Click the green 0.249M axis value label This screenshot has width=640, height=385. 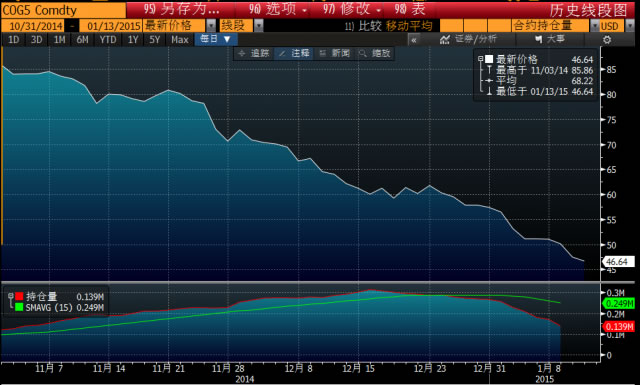(x=618, y=304)
